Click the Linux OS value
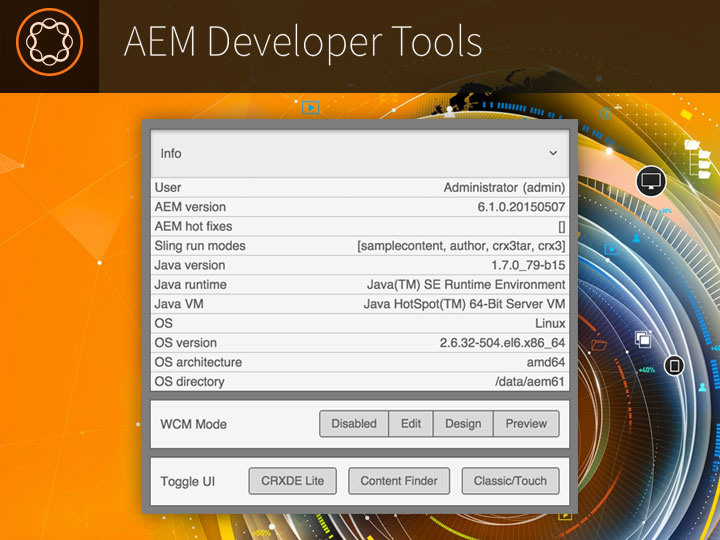 point(550,323)
